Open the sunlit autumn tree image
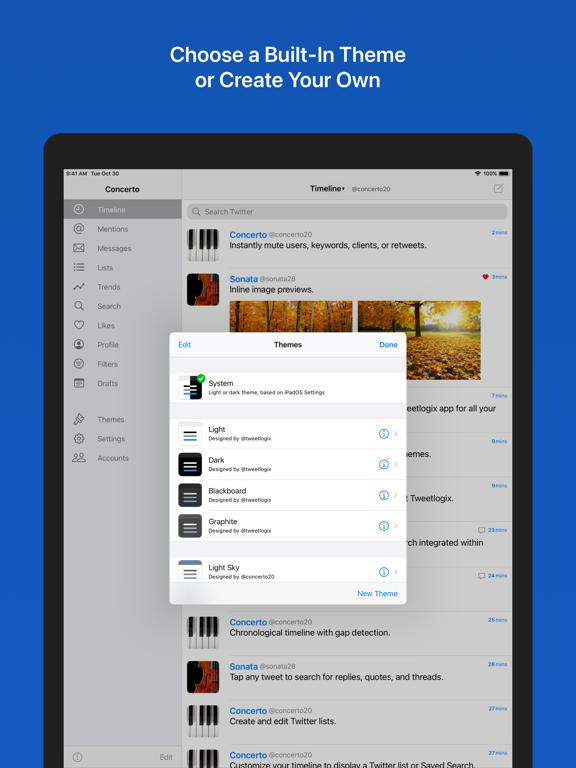 (419, 340)
